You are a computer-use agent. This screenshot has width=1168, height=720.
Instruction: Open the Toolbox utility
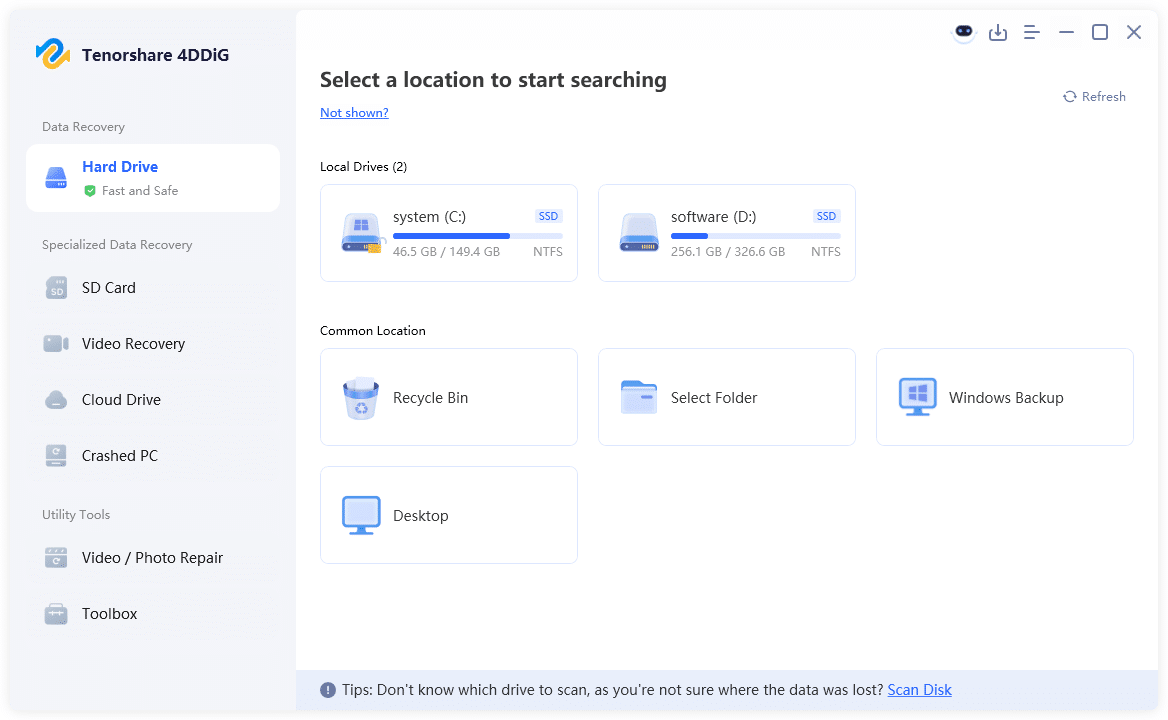point(109,614)
